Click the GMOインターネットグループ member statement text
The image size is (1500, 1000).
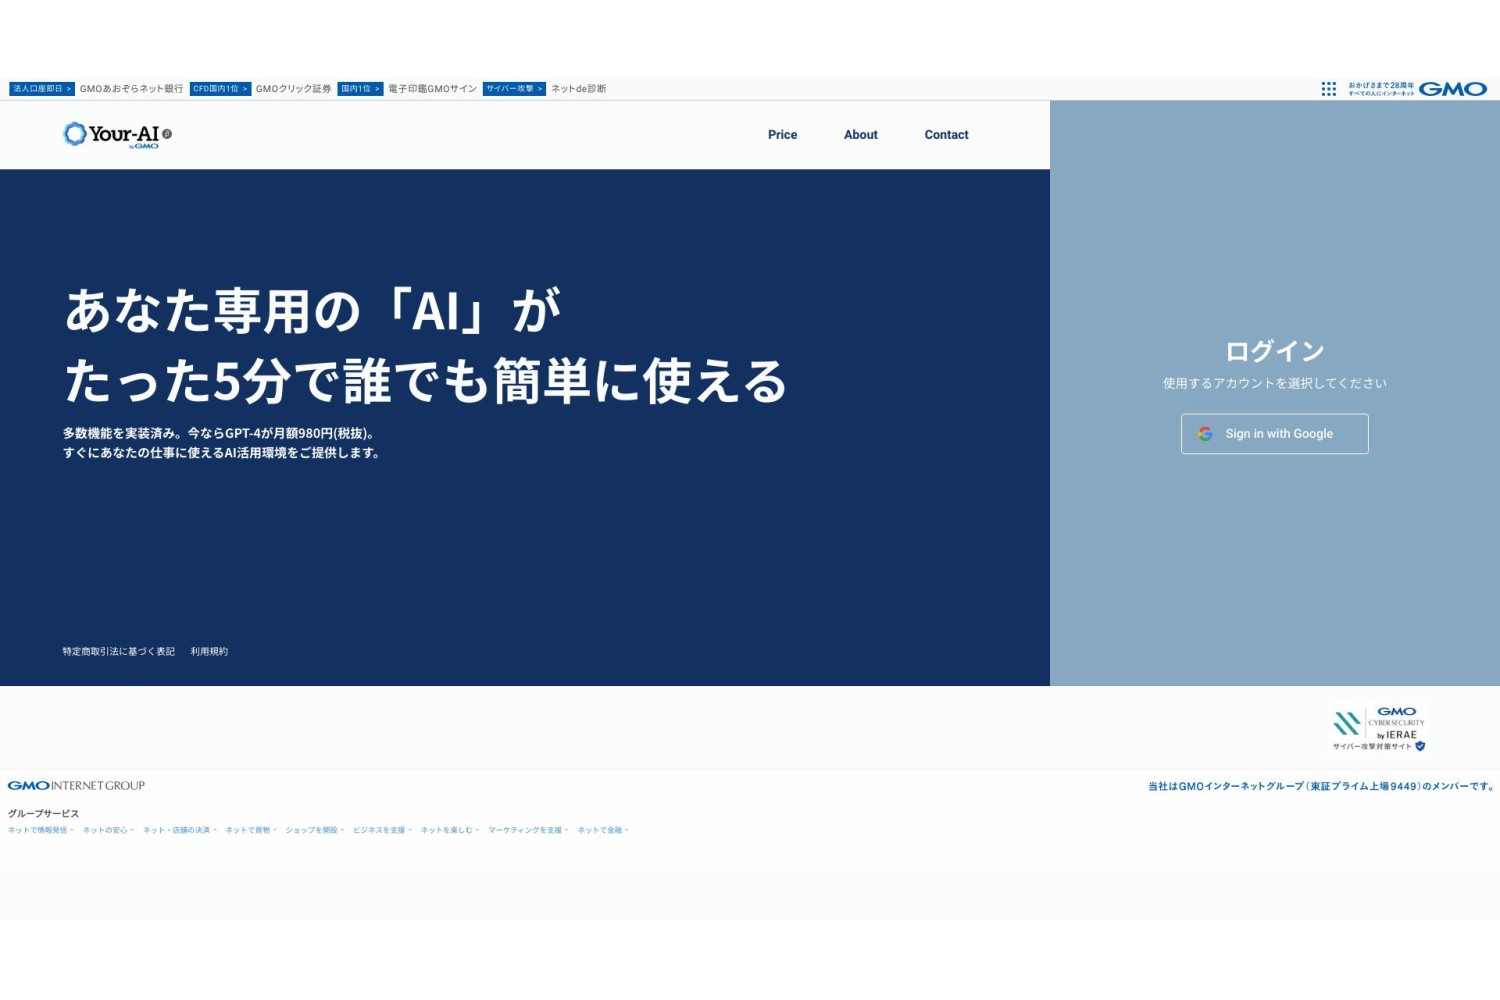tap(1321, 787)
